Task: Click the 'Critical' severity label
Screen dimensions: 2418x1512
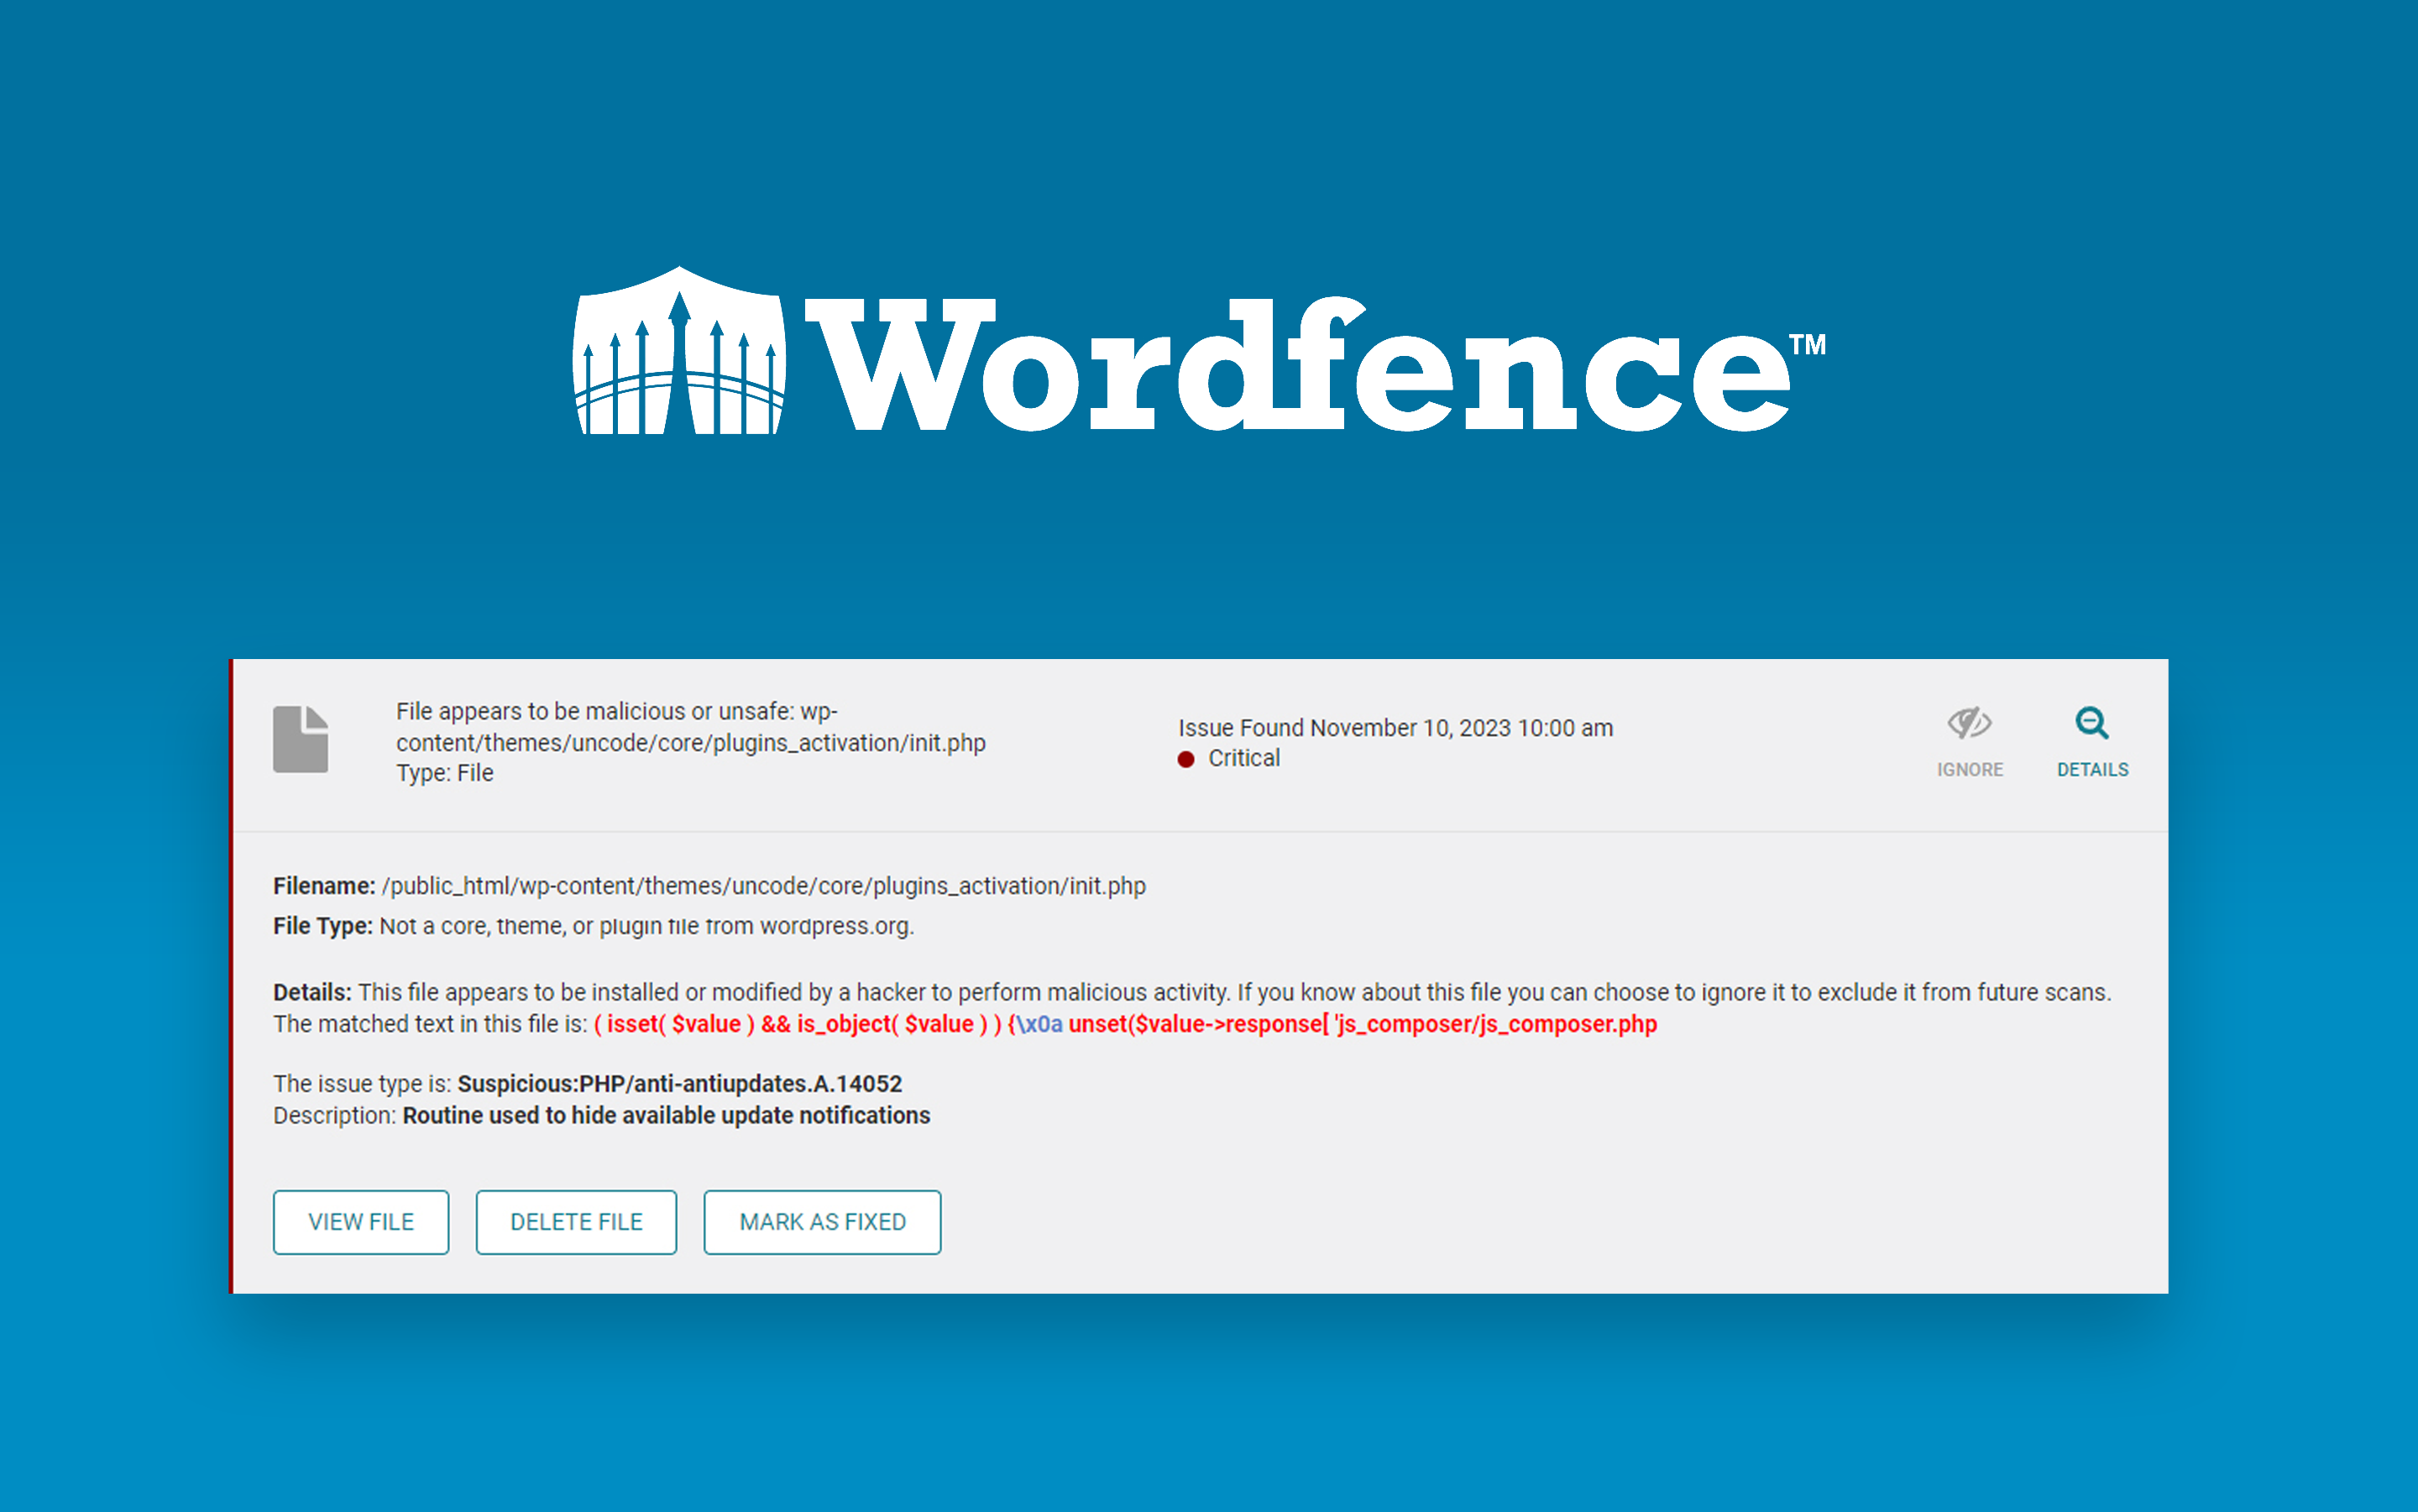Action: coord(1244,758)
